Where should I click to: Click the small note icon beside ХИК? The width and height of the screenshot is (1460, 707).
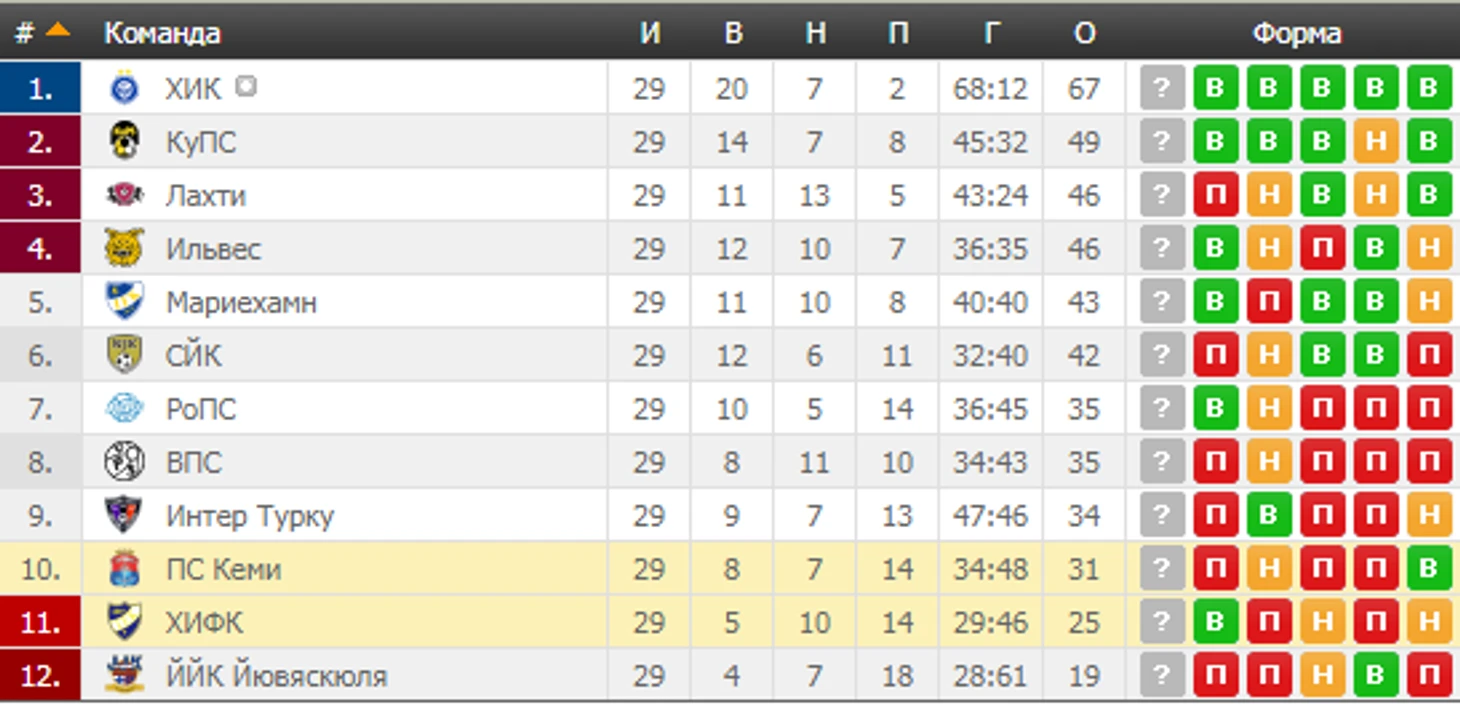pos(246,87)
